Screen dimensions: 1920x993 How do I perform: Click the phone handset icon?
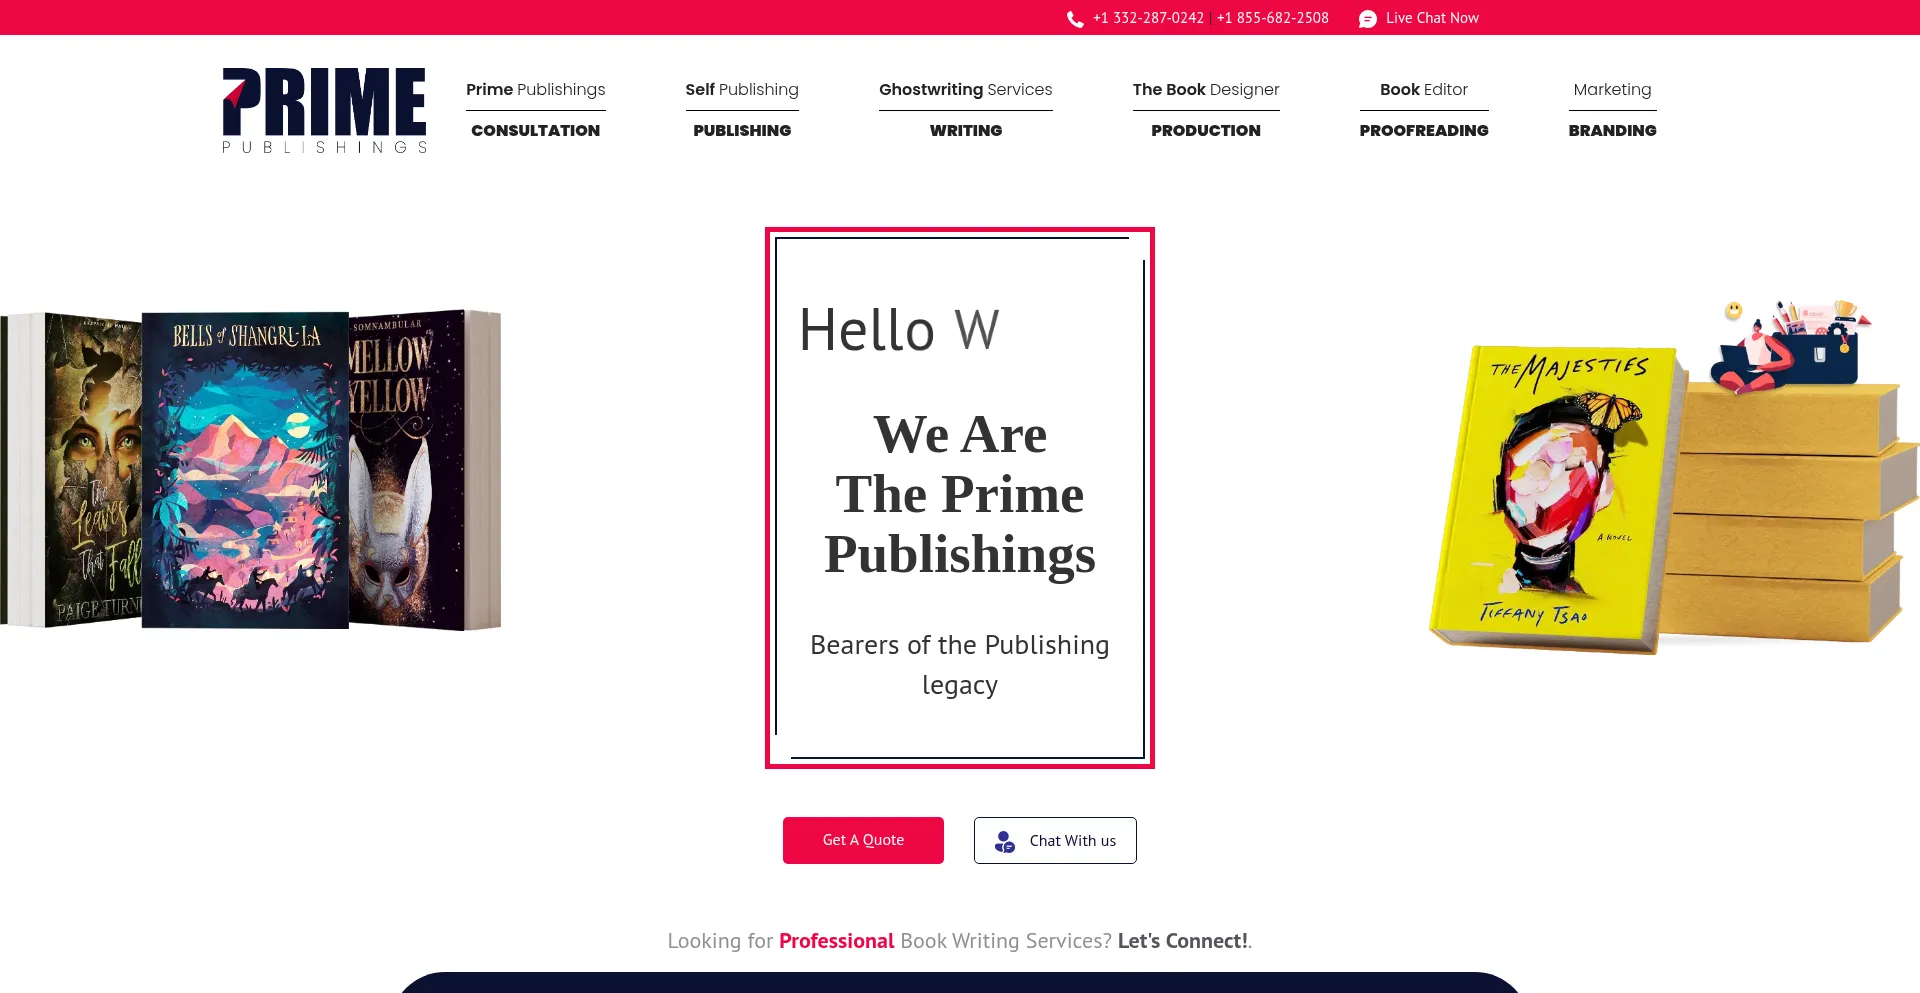click(1075, 19)
